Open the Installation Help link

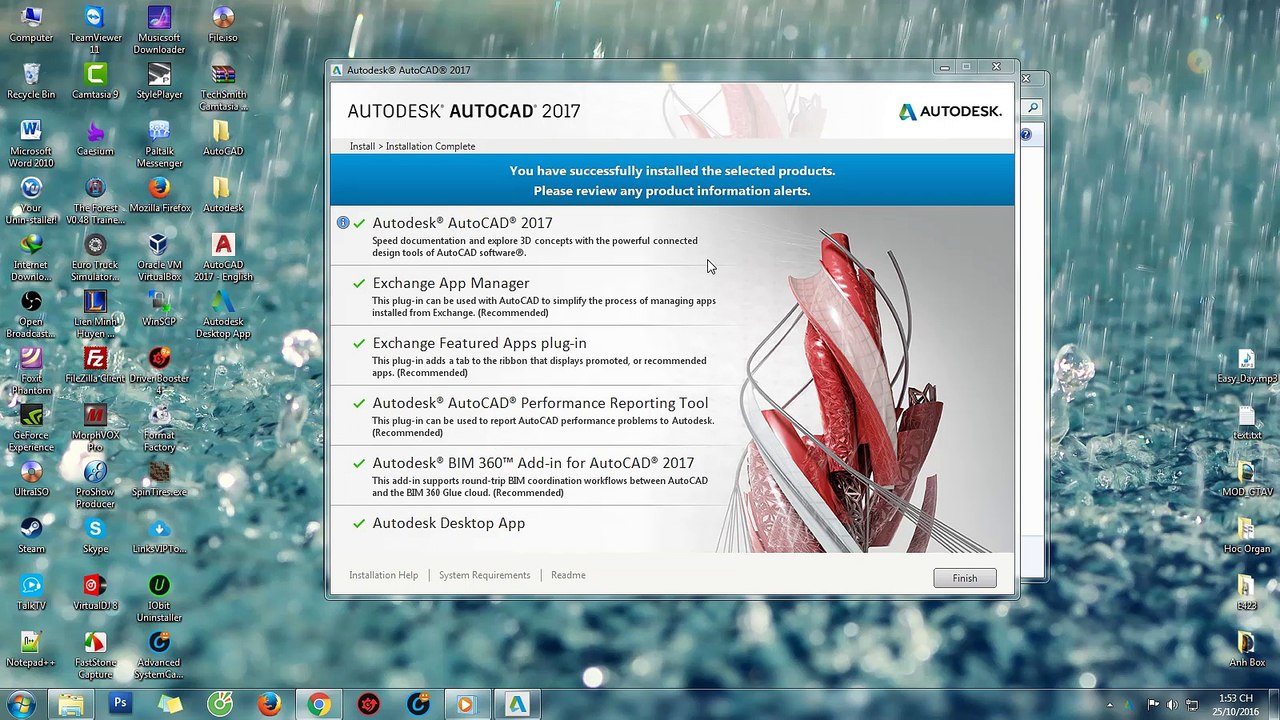click(x=383, y=575)
